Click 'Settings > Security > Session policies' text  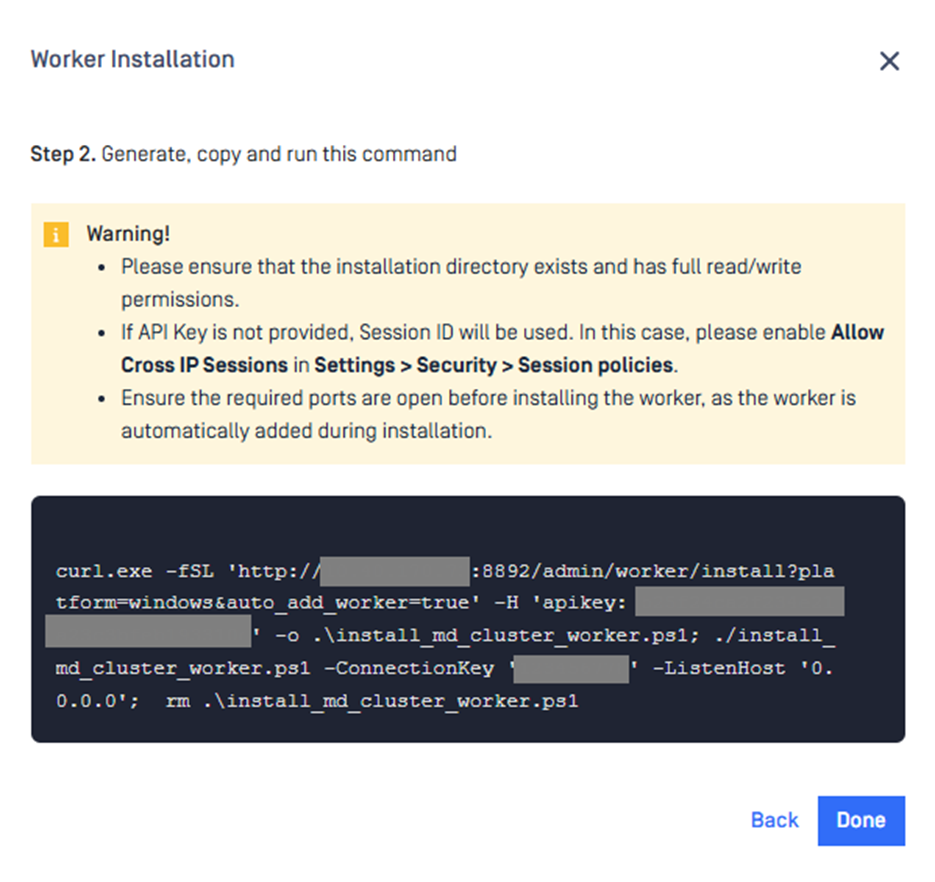pyautogui.click(x=495, y=365)
